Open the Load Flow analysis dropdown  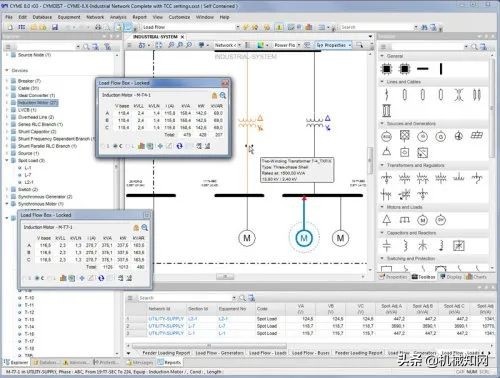[x=238, y=27]
